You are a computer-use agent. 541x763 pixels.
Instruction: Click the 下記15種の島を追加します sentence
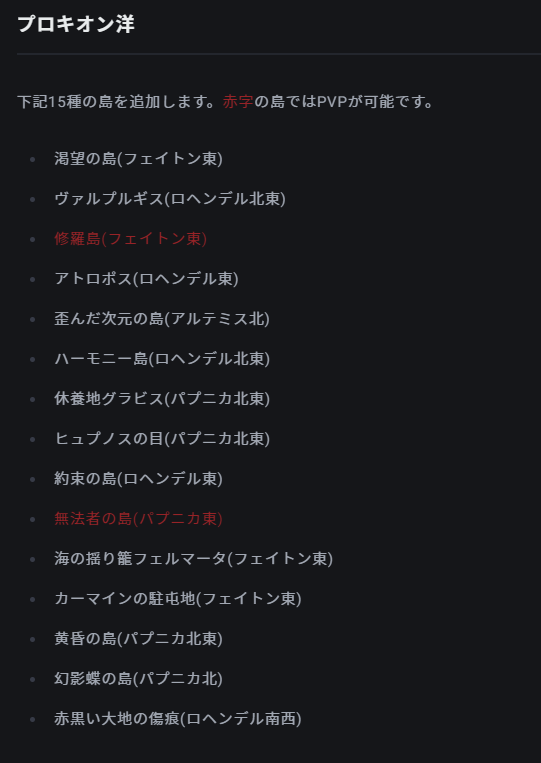[117, 102]
